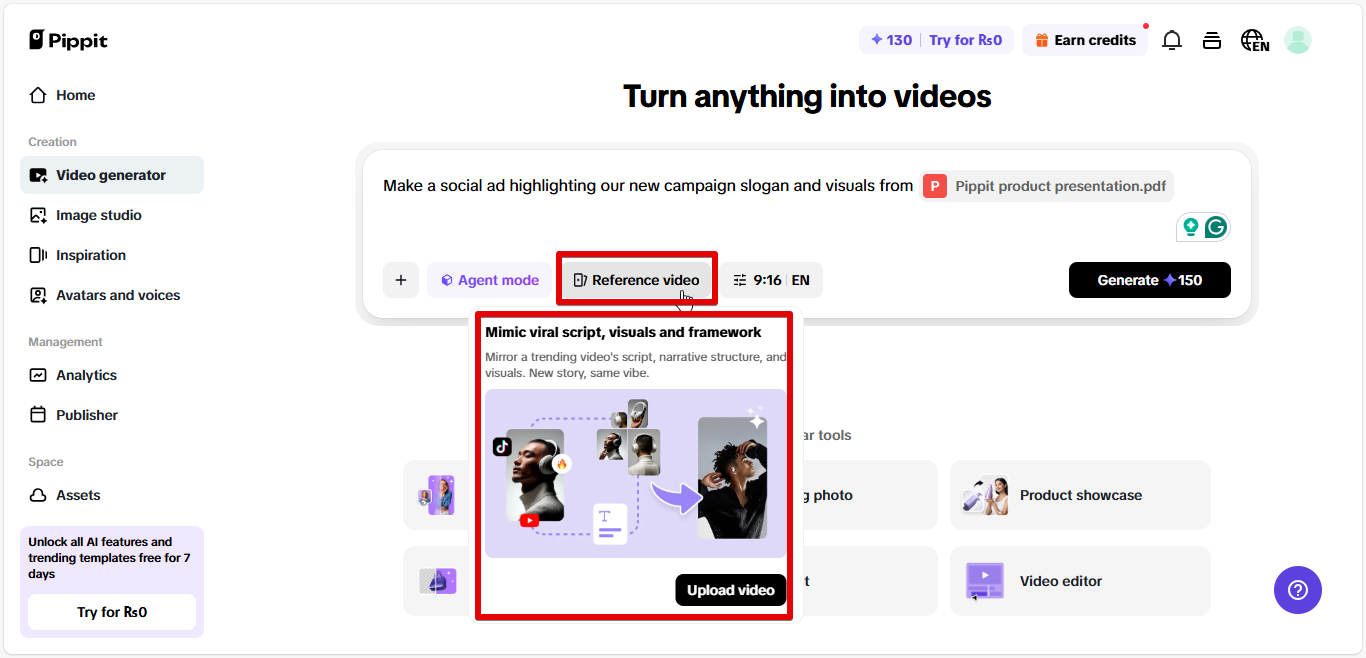Open the language globe EN icon
Image resolution: width=1366 pixels, height=658 pixels.
coord(1254,40)
